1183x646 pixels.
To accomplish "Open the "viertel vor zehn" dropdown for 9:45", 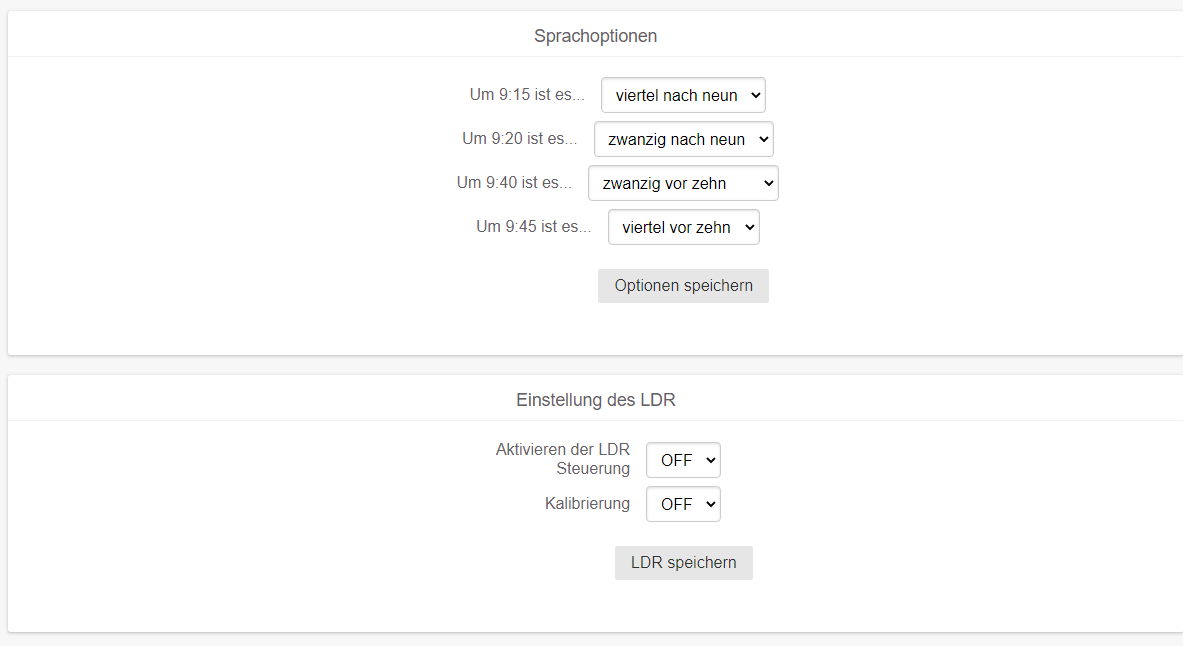I will coord(683,227).
